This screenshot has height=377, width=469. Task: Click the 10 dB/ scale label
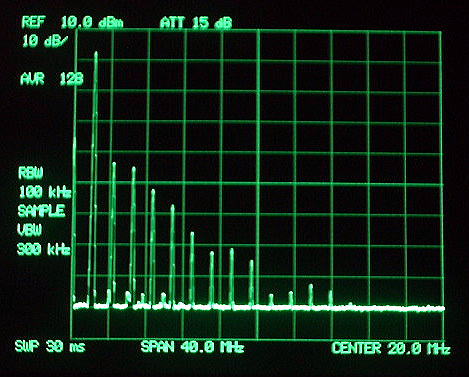[45, 41]
